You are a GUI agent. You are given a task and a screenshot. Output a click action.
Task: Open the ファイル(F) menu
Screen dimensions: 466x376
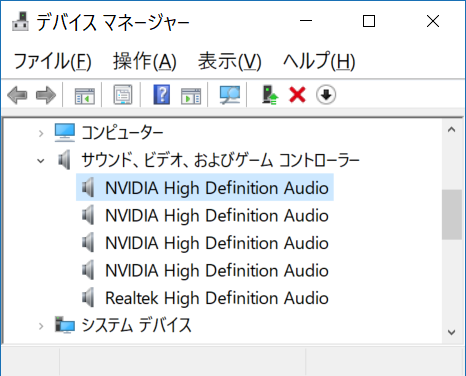pos(52,61)
